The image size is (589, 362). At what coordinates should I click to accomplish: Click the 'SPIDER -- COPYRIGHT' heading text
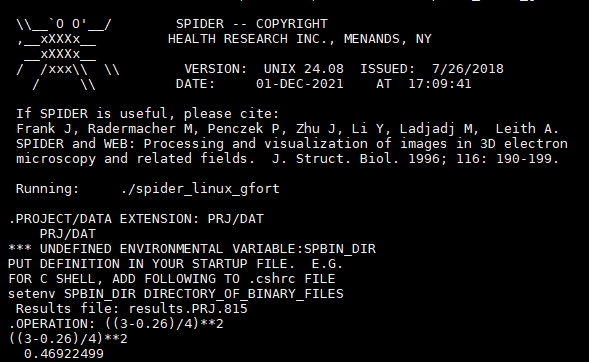[252, 24]
